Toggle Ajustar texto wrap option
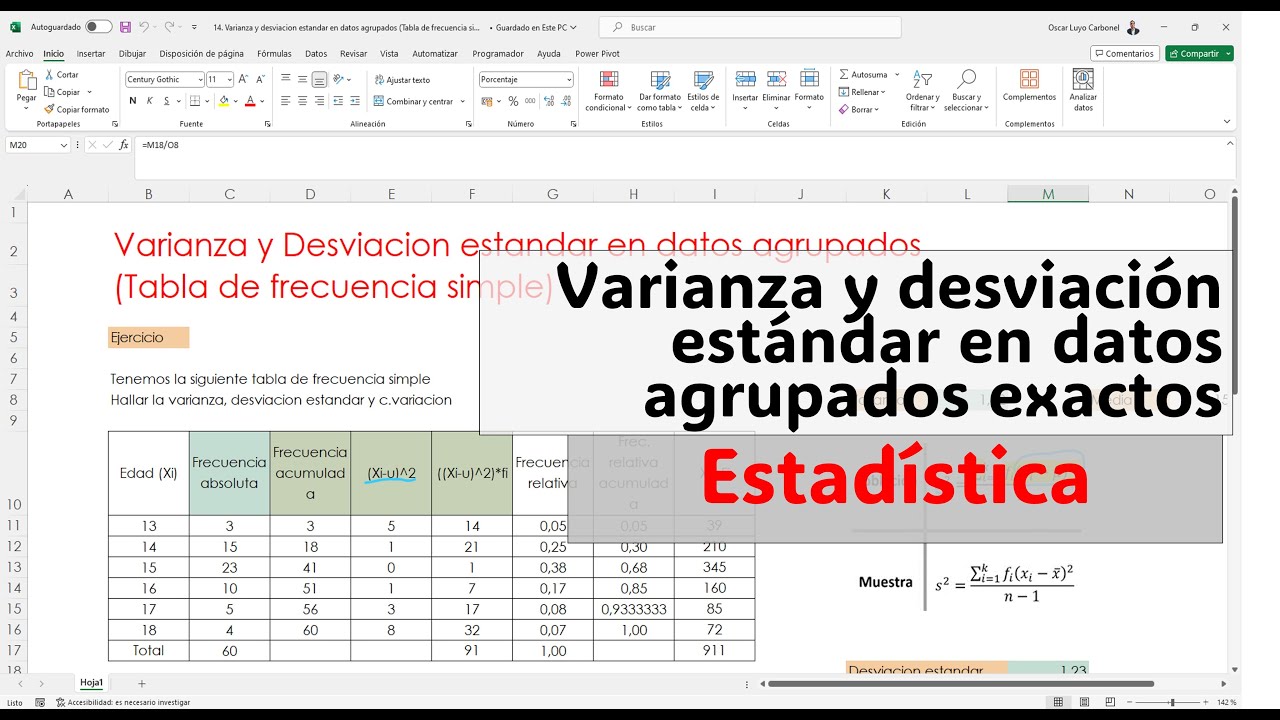1280x720 pixels. 402,80
